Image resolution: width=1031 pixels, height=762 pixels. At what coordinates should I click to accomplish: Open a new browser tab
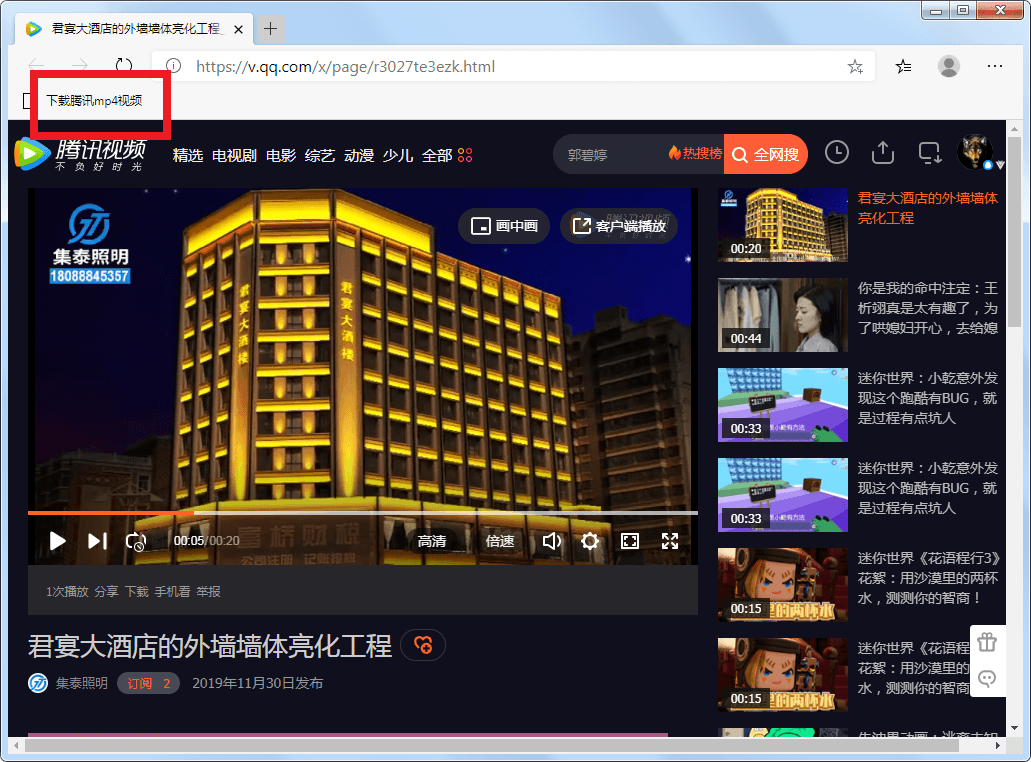(x=270, y=29)
